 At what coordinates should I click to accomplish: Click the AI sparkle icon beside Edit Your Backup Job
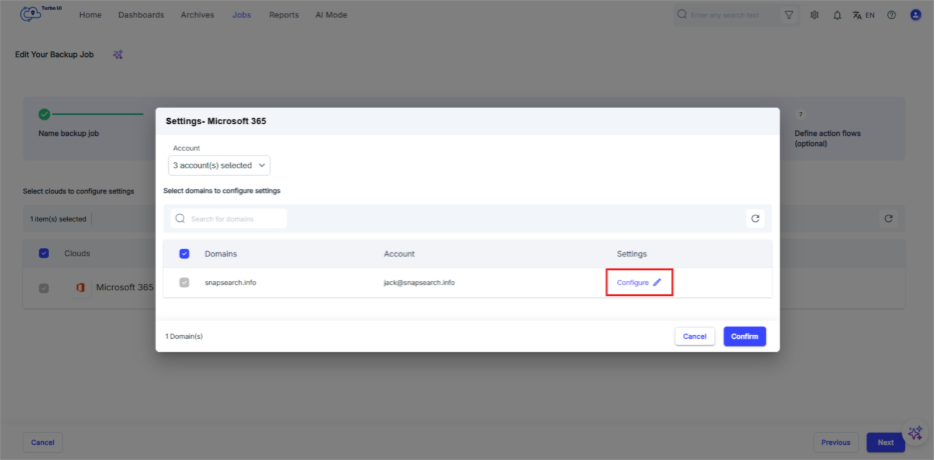(x=118, y=54)
